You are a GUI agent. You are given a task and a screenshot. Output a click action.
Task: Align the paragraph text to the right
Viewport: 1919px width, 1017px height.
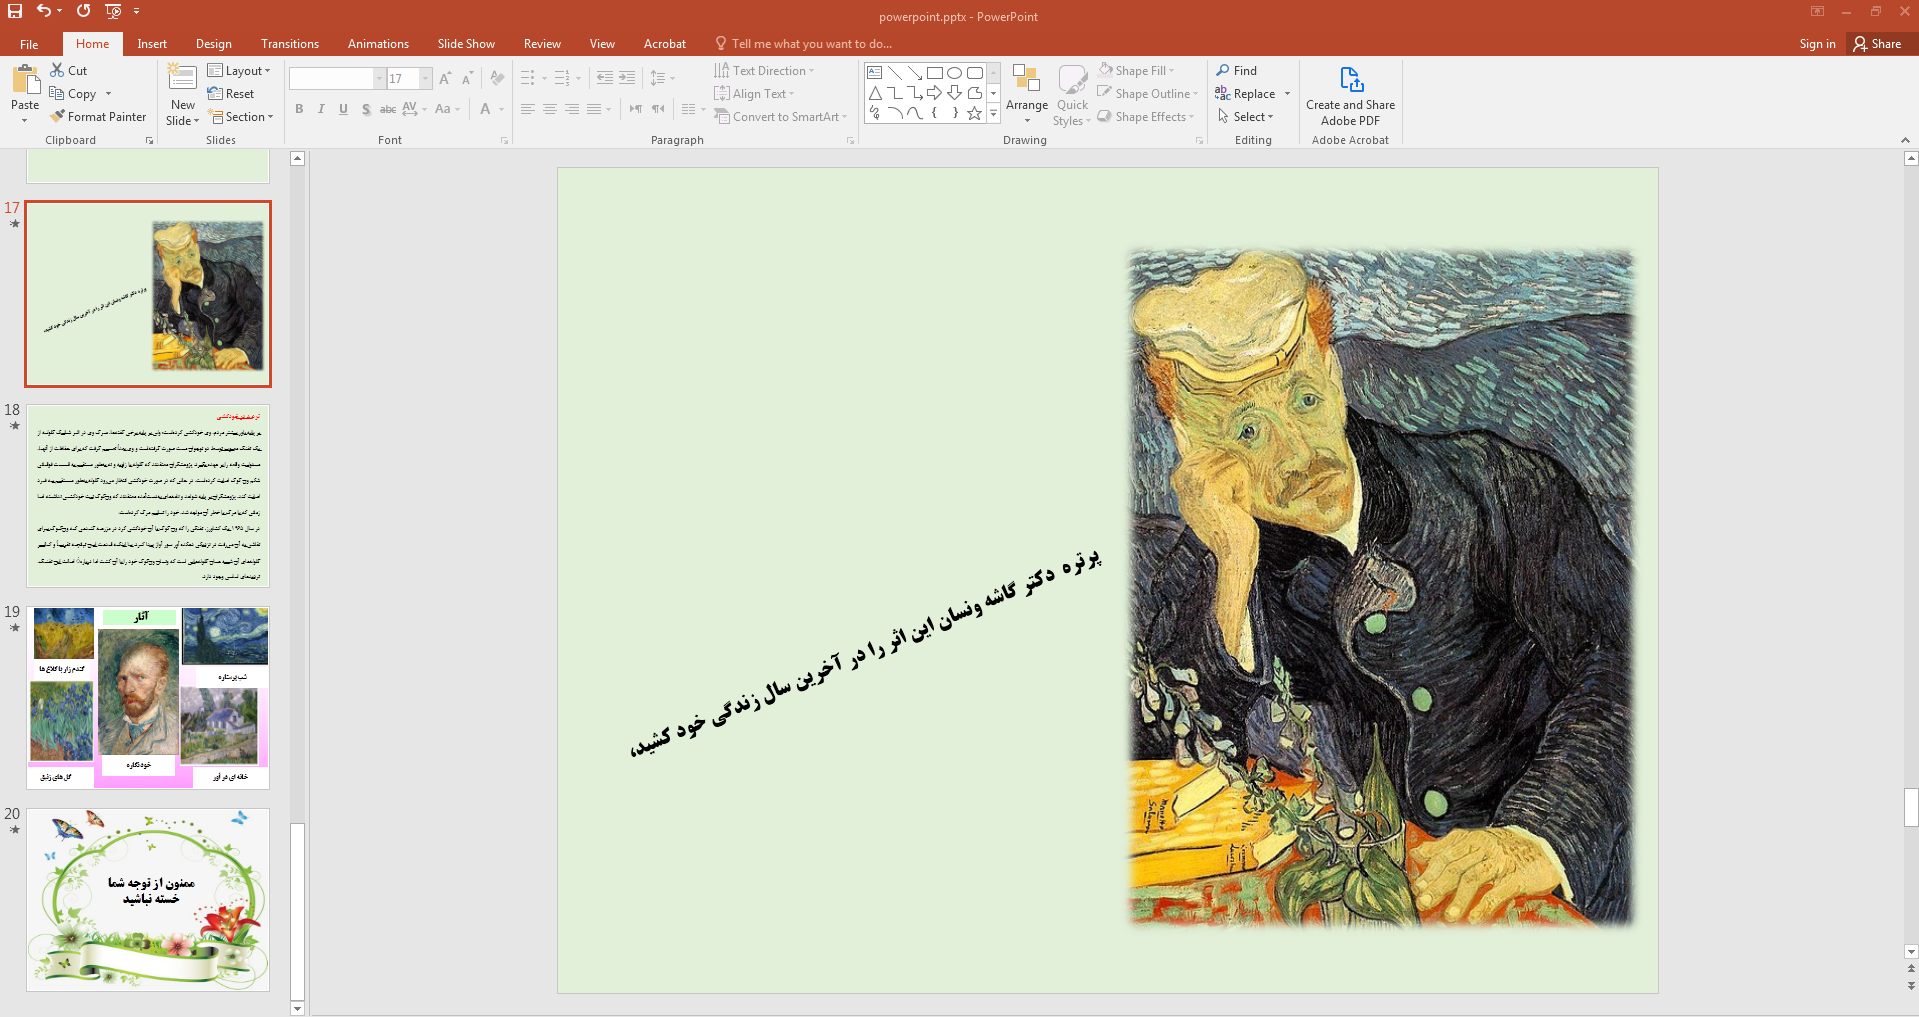tap(572, 109)
